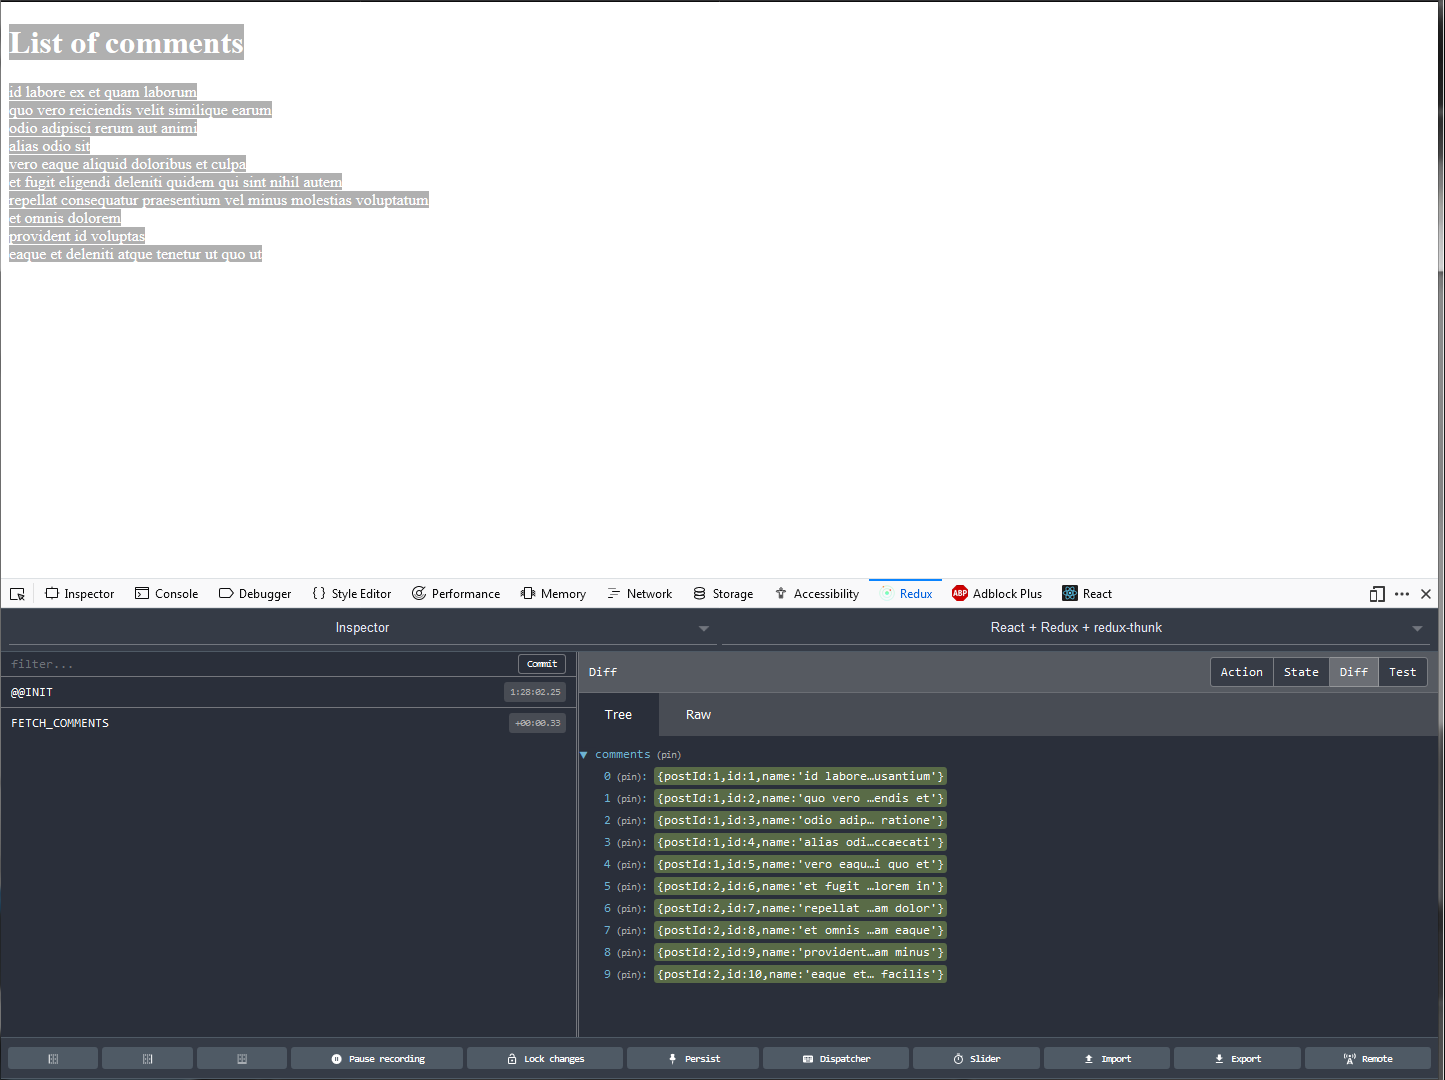This screenshot has height=1080, width=1445.
Task: Click the second layout icon in bottom bar
Action: [147, 1058]
